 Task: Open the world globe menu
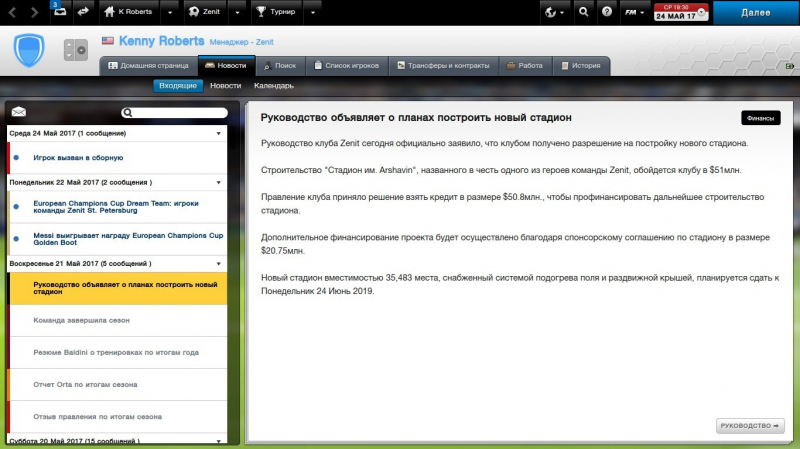tap(554, 12)
